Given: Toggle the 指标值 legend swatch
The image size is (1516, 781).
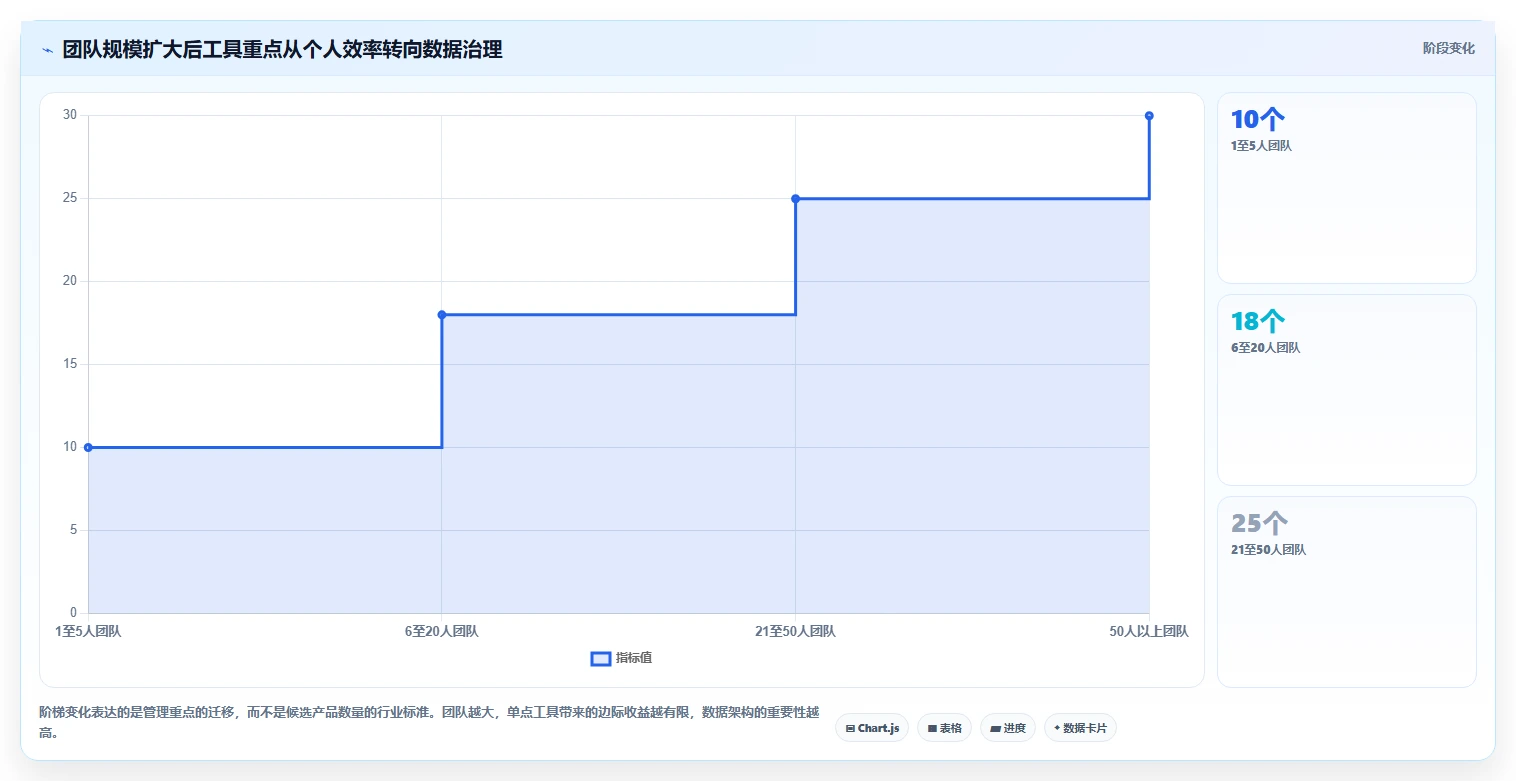Looking at the screenshot, I should (601, 658).
